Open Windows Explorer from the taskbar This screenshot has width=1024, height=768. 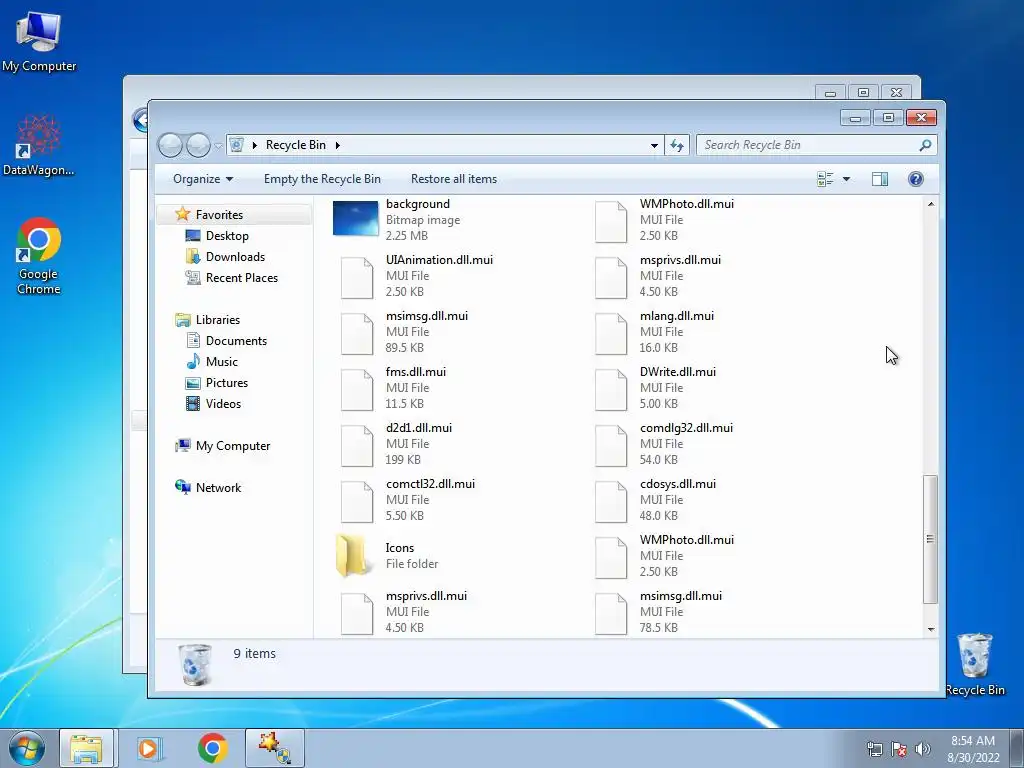point(86,748)
